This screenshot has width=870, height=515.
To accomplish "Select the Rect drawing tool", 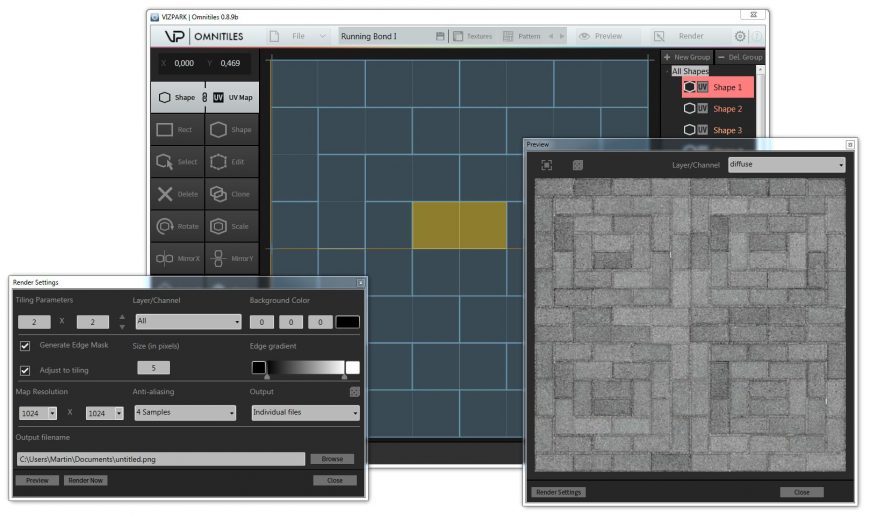I will click(176, 130).
